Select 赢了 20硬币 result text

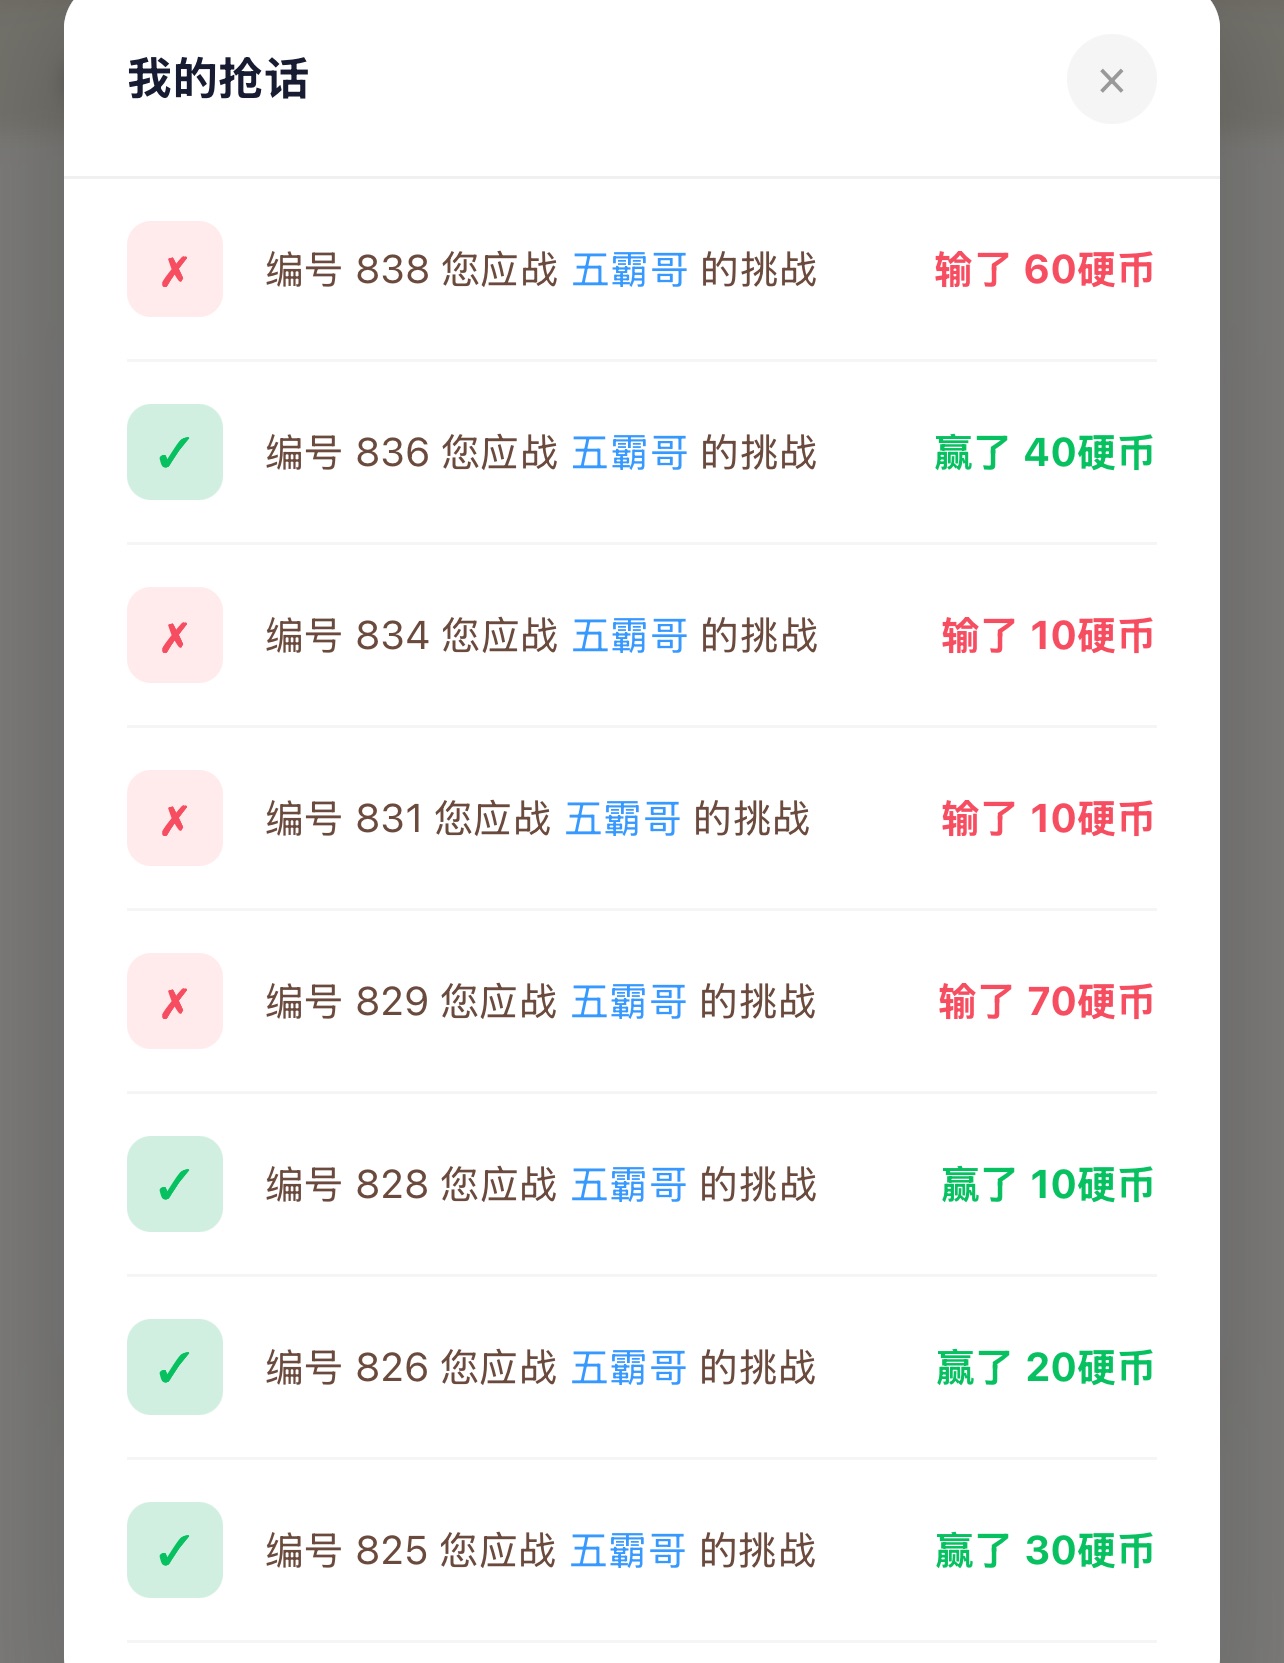[x=1045, y=1368]
